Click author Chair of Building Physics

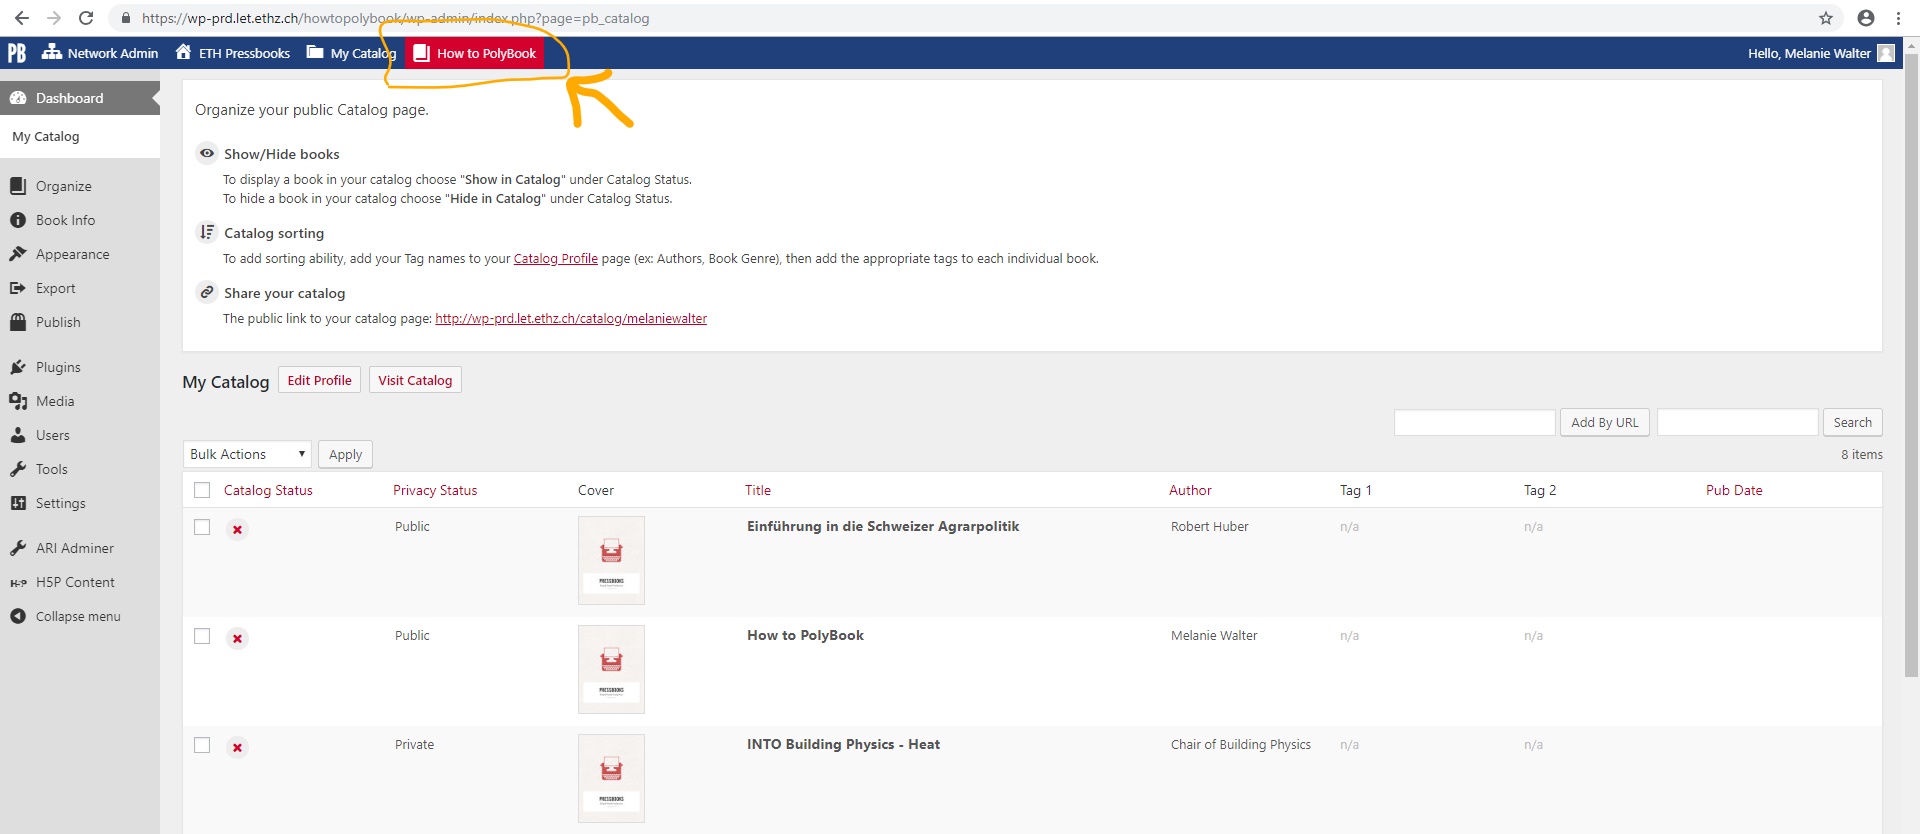pyautogui.click(x=1240, y=744)
